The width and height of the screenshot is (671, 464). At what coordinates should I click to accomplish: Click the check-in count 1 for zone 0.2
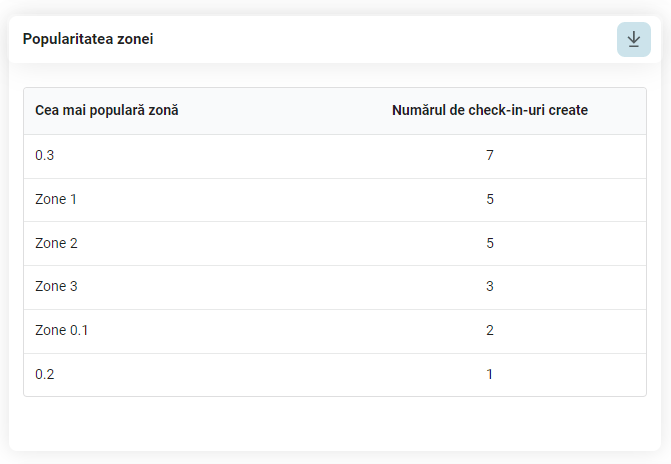(490, 374)
